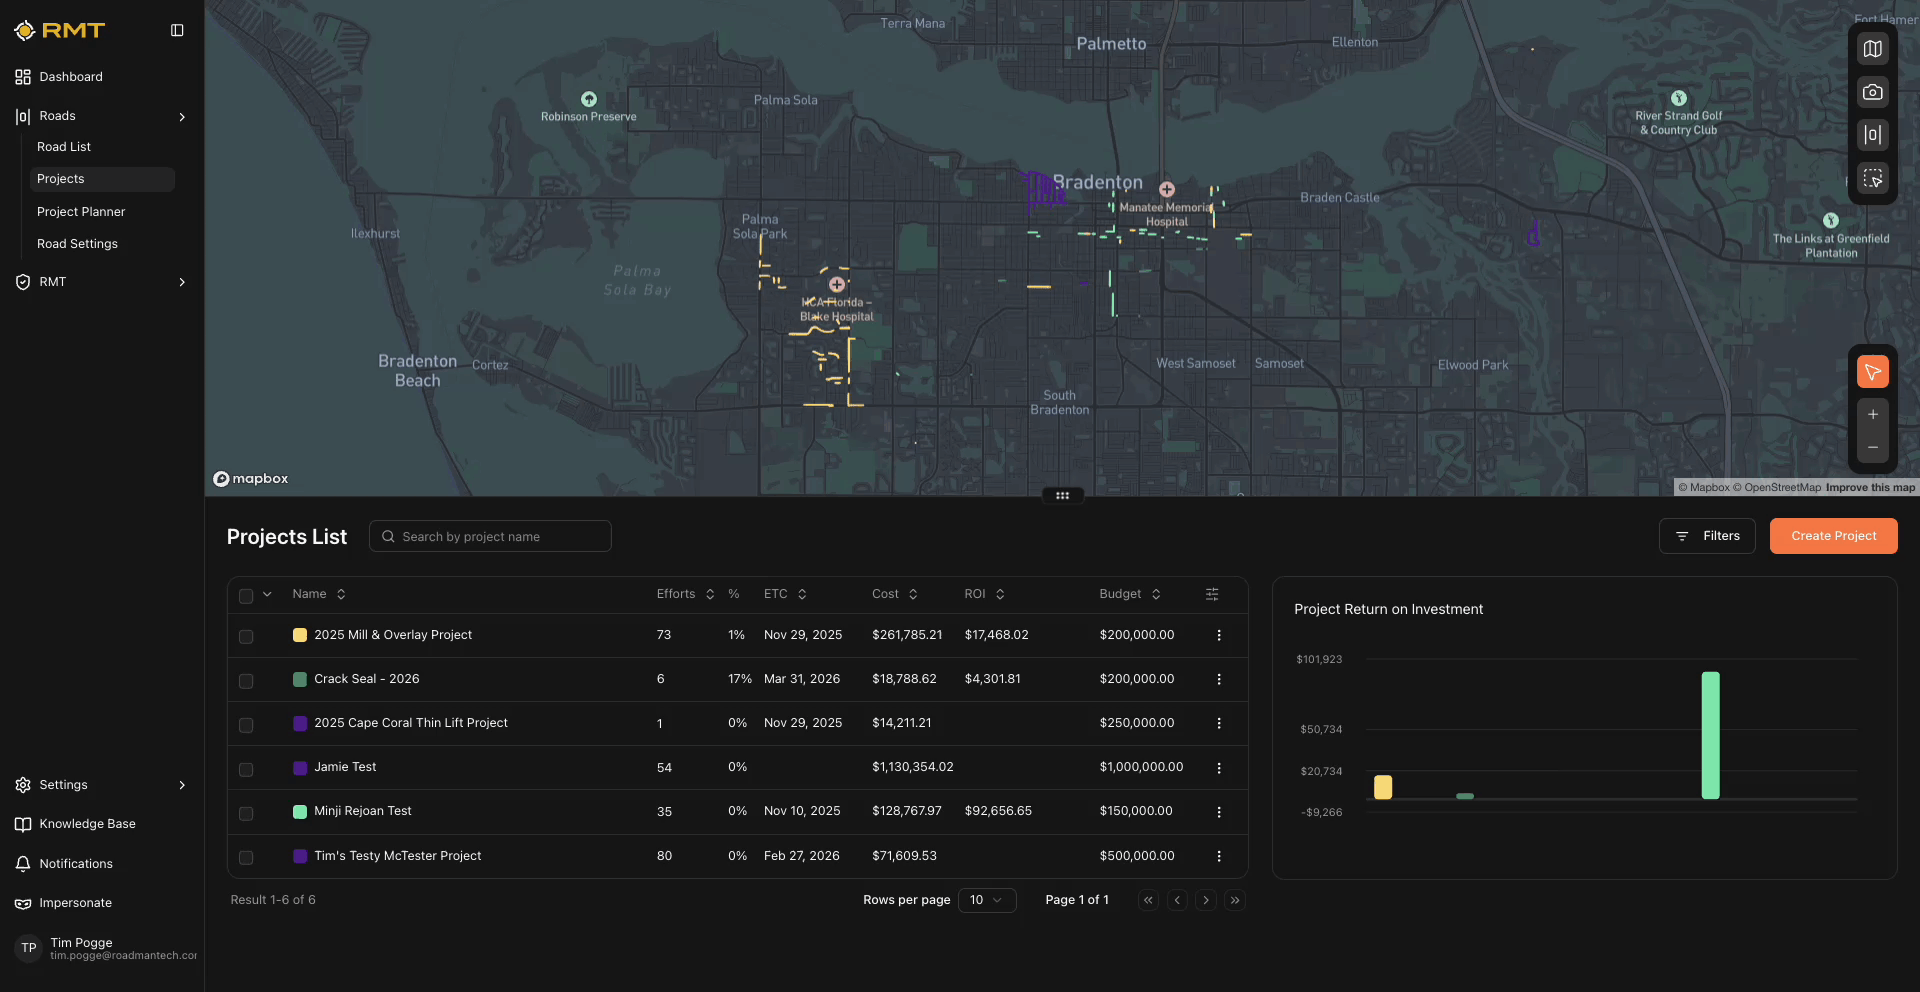Screen dimensions: 1920x992
Task: Open the Rows per page dropdown
Action: (x=986, y=900)
